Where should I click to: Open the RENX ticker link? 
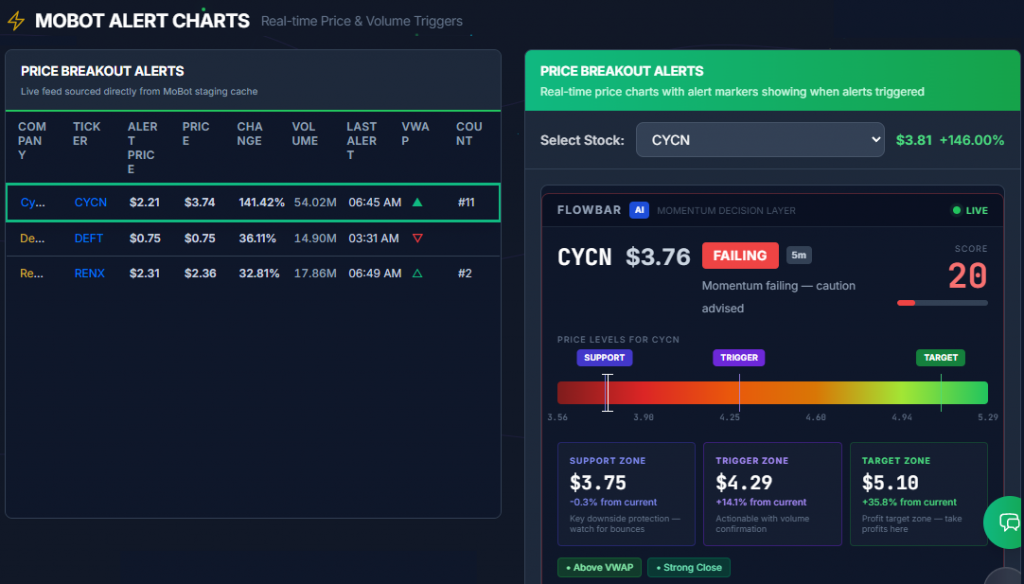[89, 274]
